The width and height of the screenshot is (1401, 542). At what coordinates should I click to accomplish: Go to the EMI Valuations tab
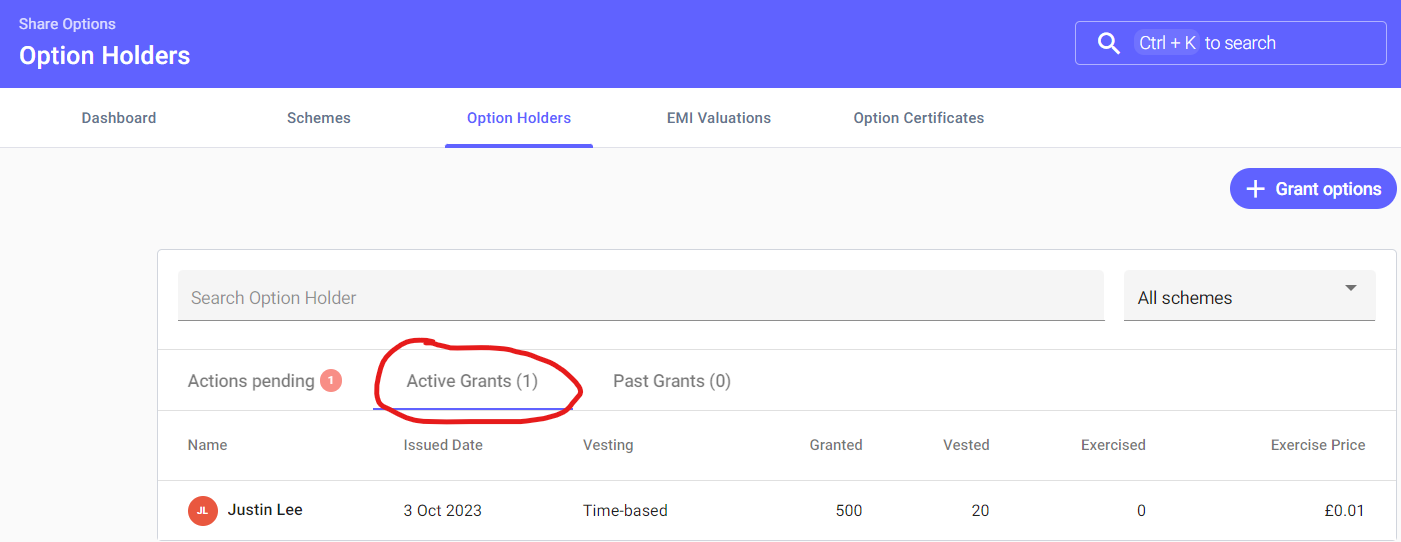point(718,118)
